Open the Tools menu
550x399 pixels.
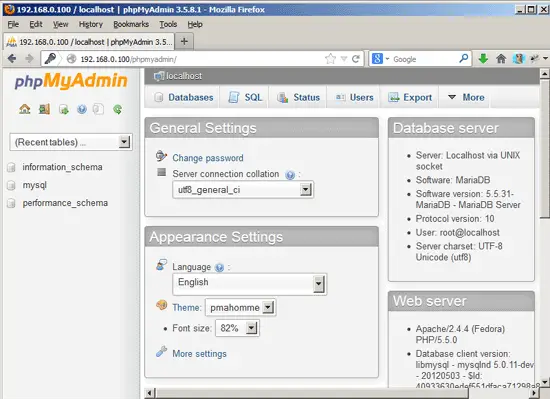point(168,24)
